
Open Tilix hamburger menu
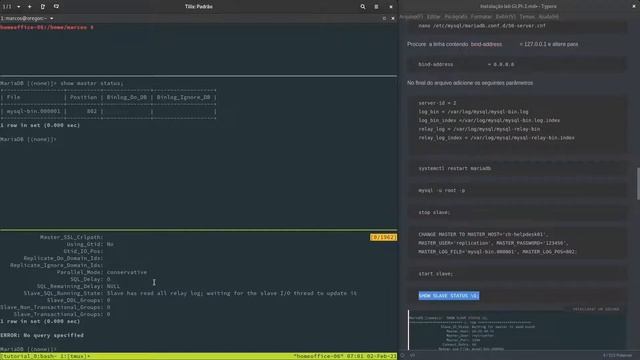coord(376,7)
